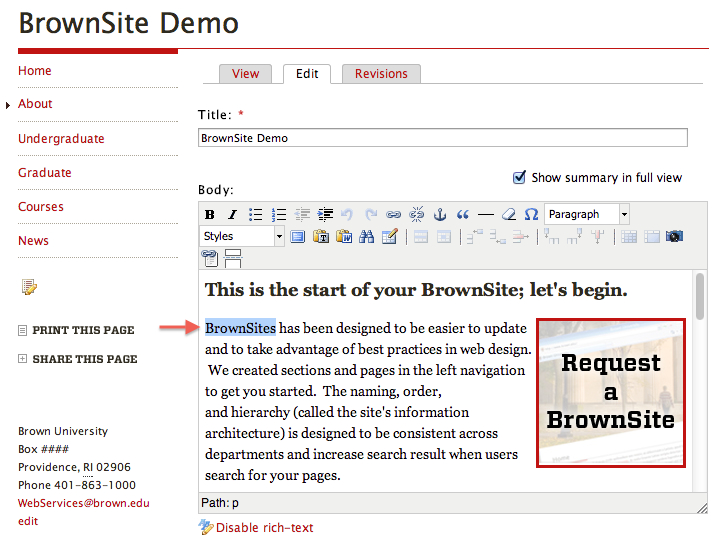The height and width of the screenshot is (538, 725).
Task: Click the insert row before icon
Action: tap(475, 237)
